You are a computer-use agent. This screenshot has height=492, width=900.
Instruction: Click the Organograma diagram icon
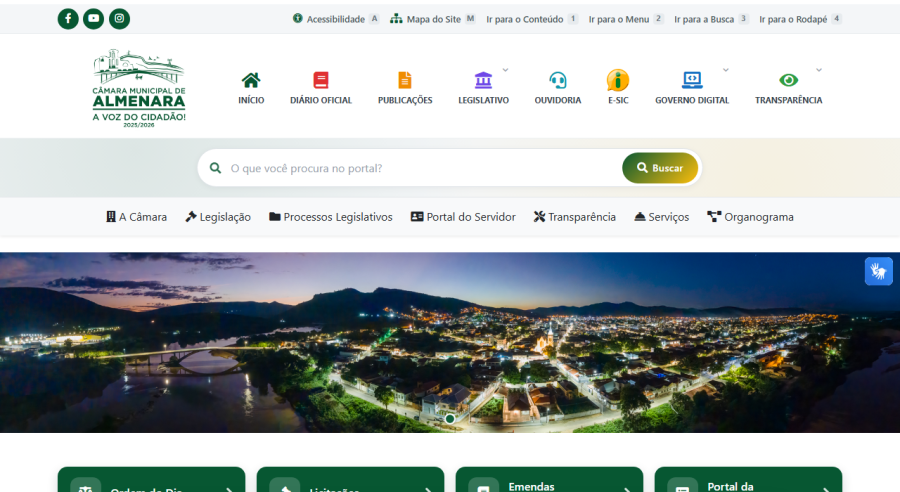pos(714,216)
